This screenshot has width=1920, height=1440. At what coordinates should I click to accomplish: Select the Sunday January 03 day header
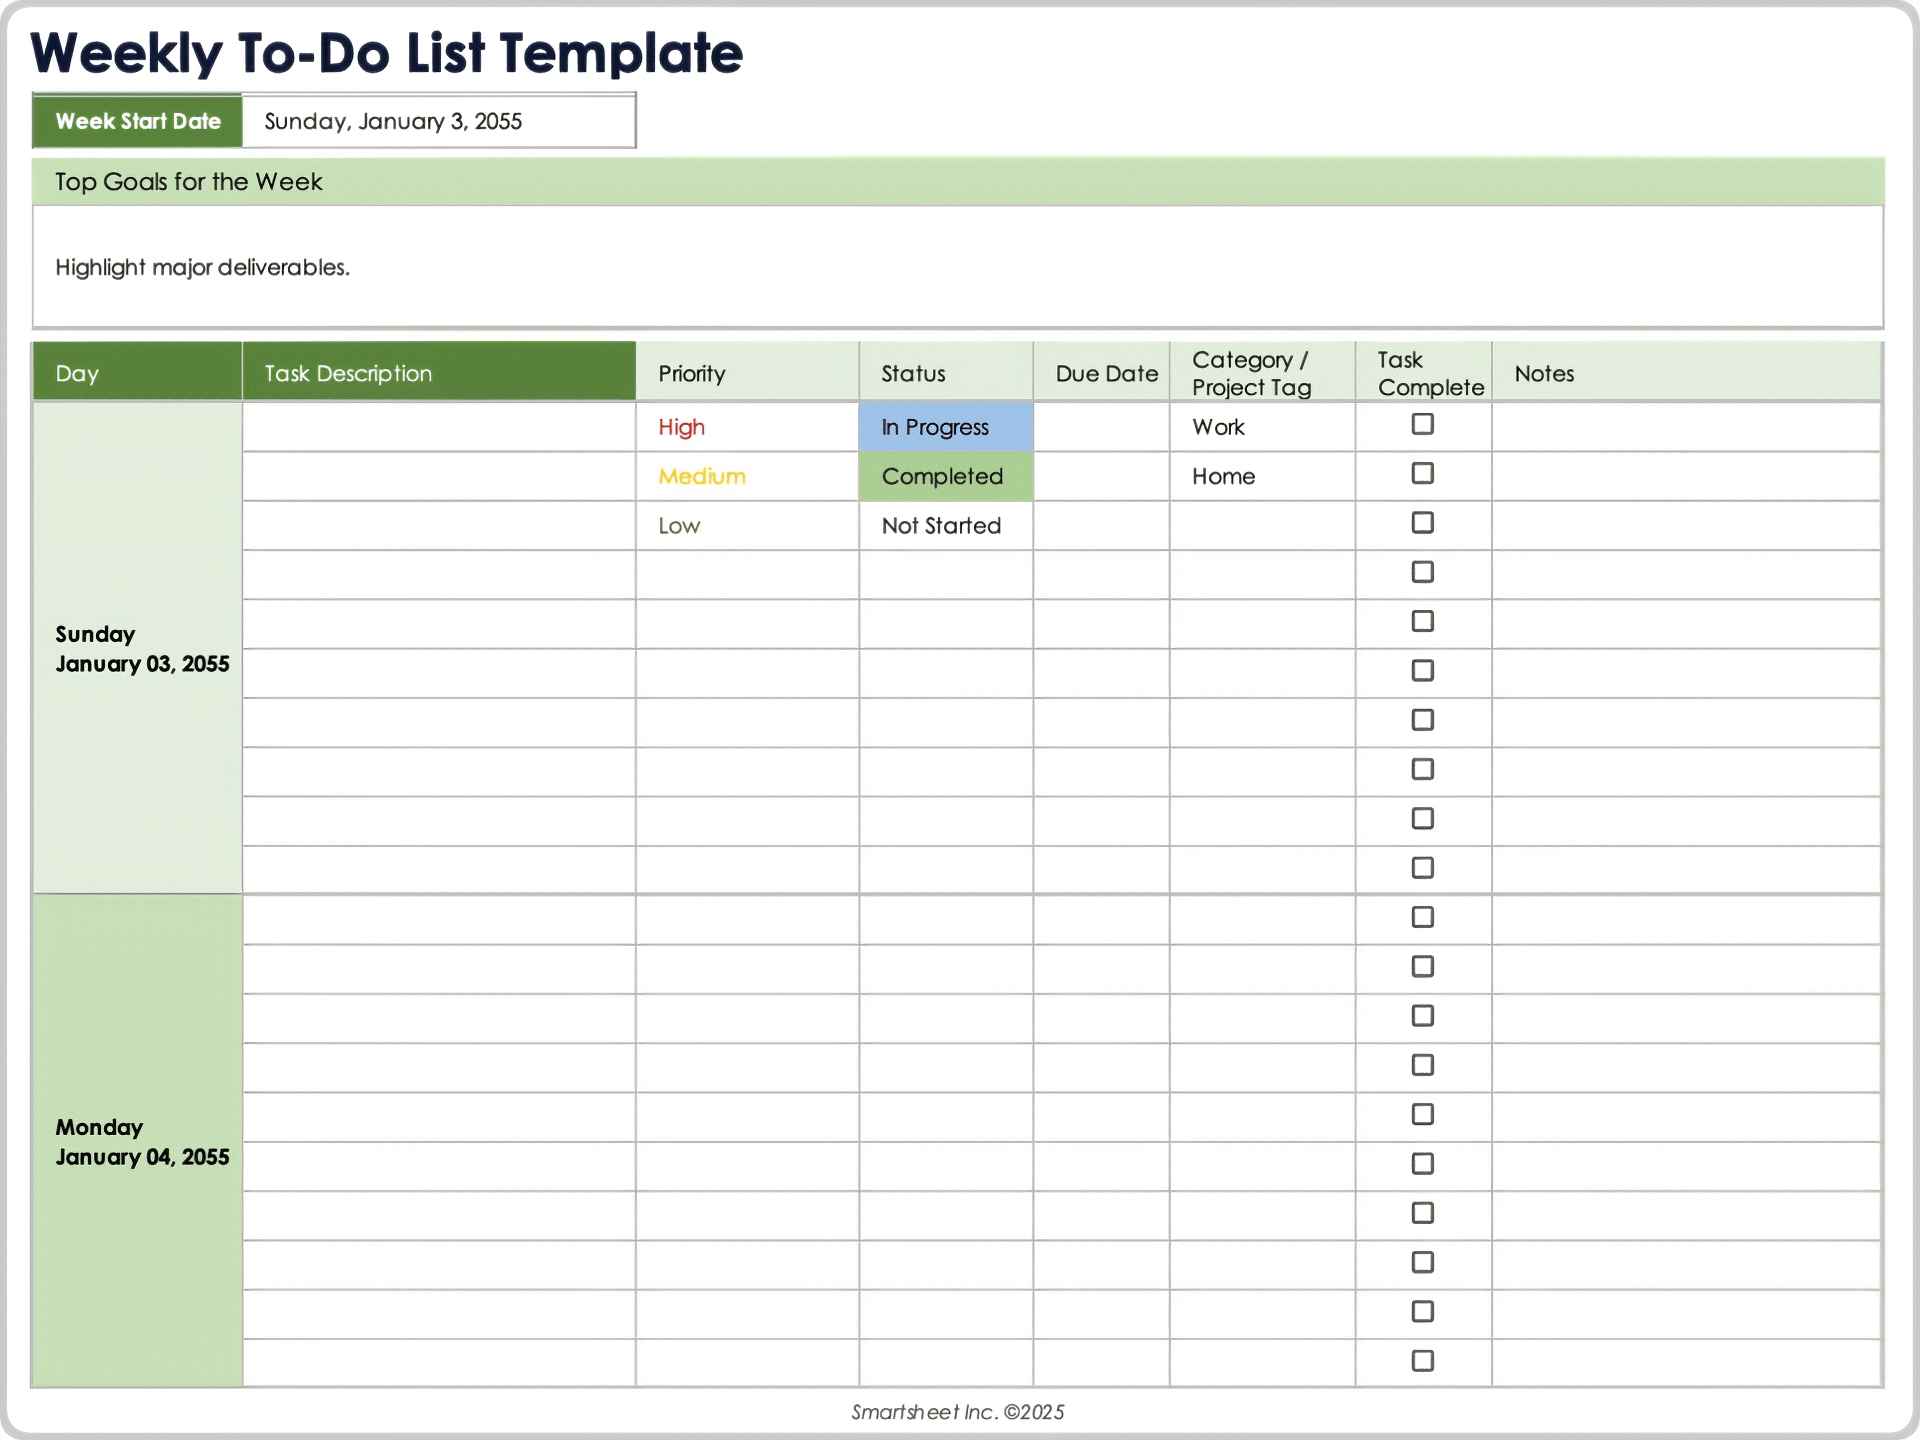pyautogui.click(x=141, y=648)
